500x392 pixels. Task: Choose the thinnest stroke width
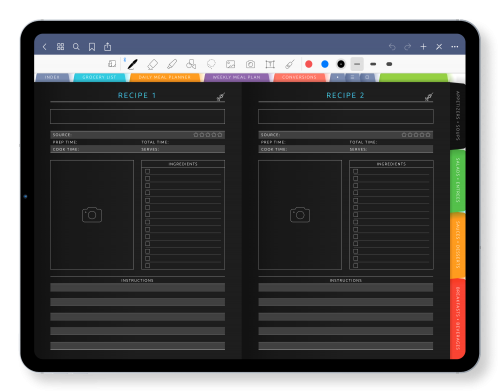click(x=357, y=64)
